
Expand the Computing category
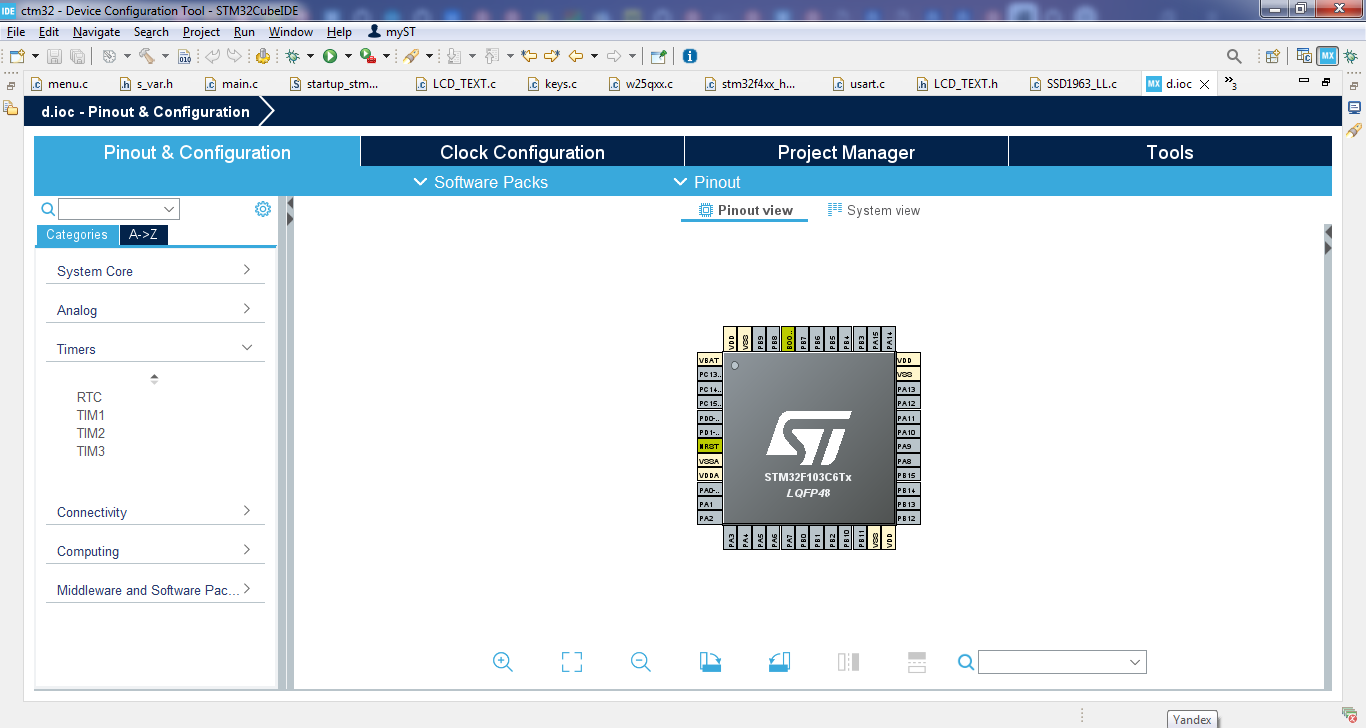point(155,551)
